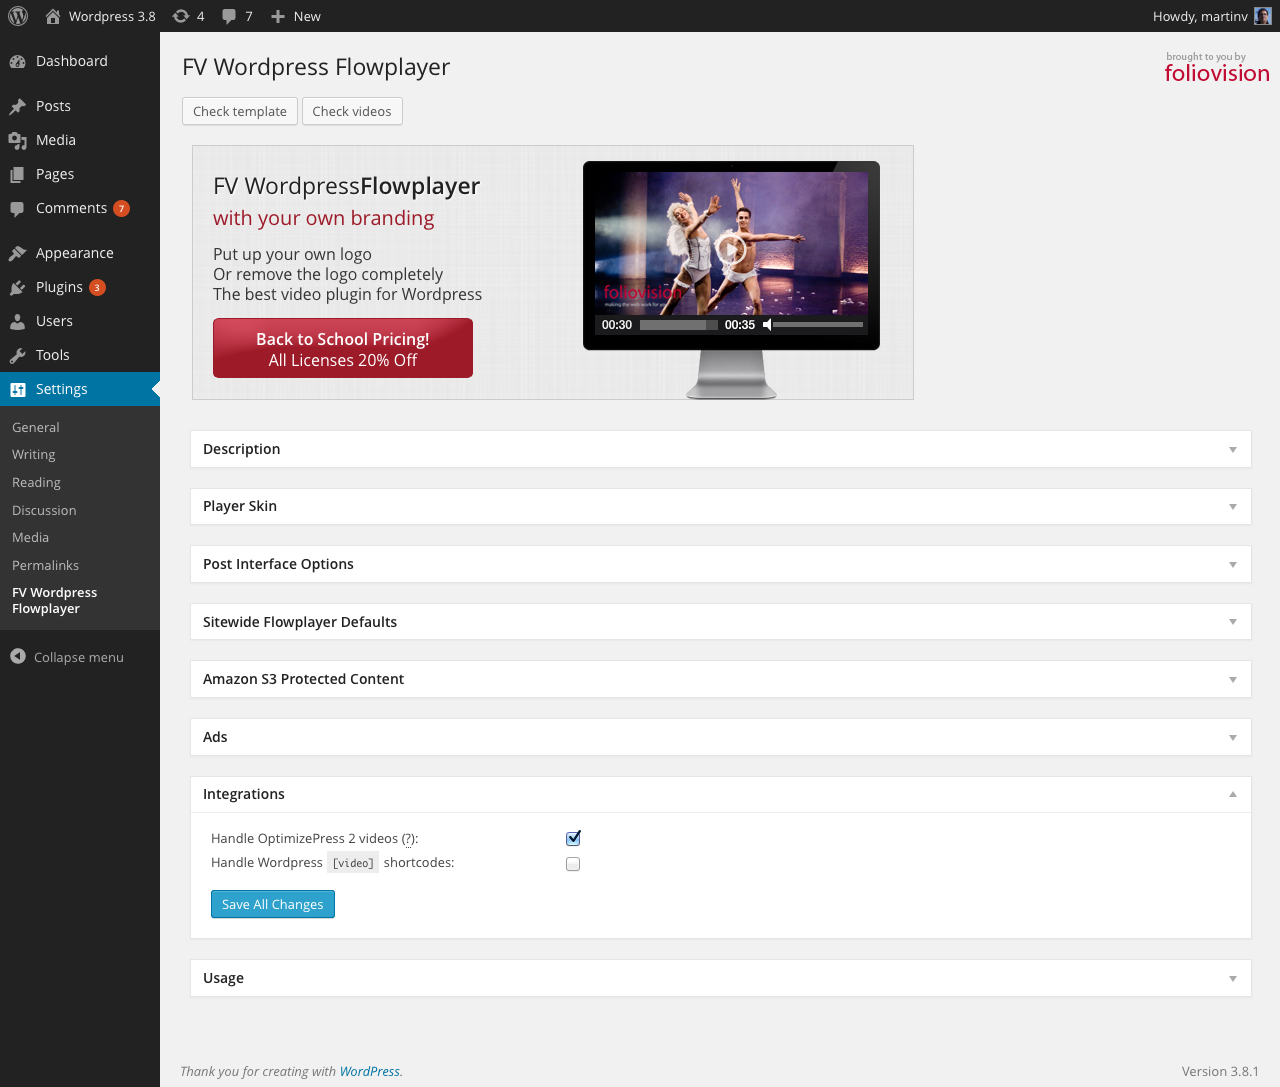This screenshot has height=1087, width=1280.
Task: Click the Check template button
Action: (240, 111)
